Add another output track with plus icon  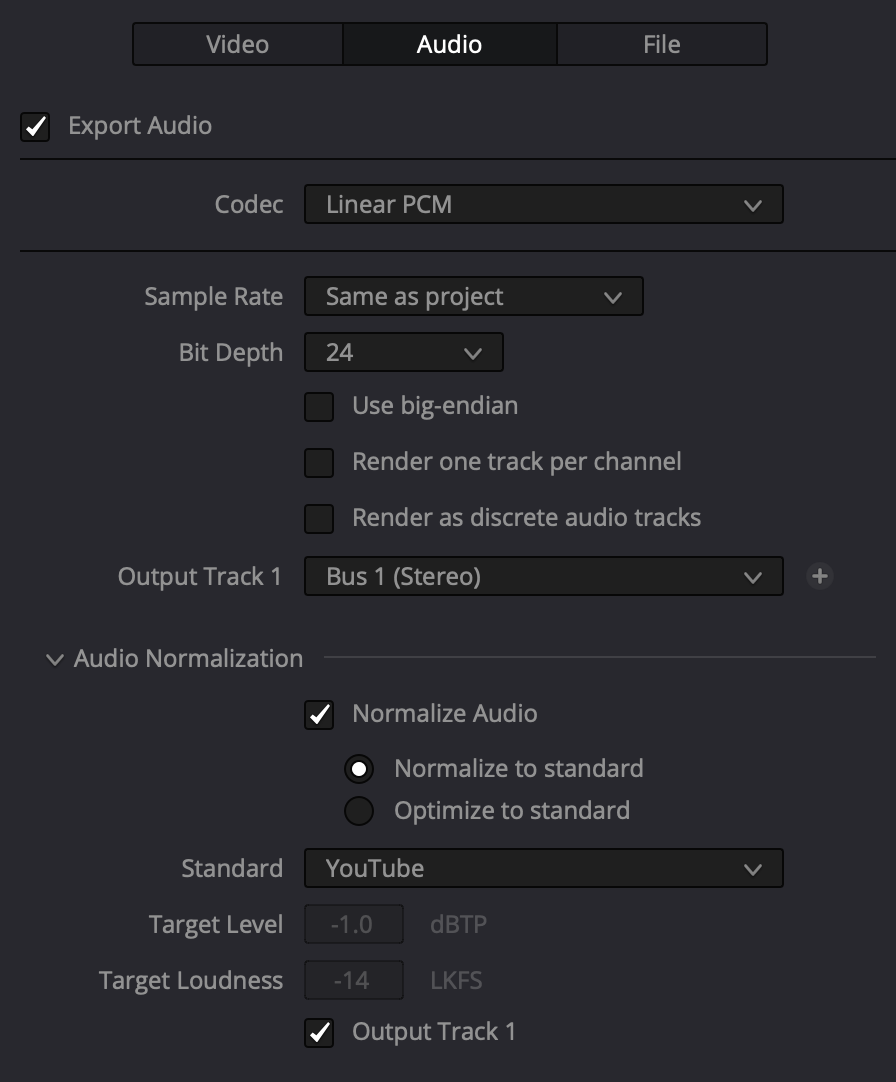coord(820,576)
